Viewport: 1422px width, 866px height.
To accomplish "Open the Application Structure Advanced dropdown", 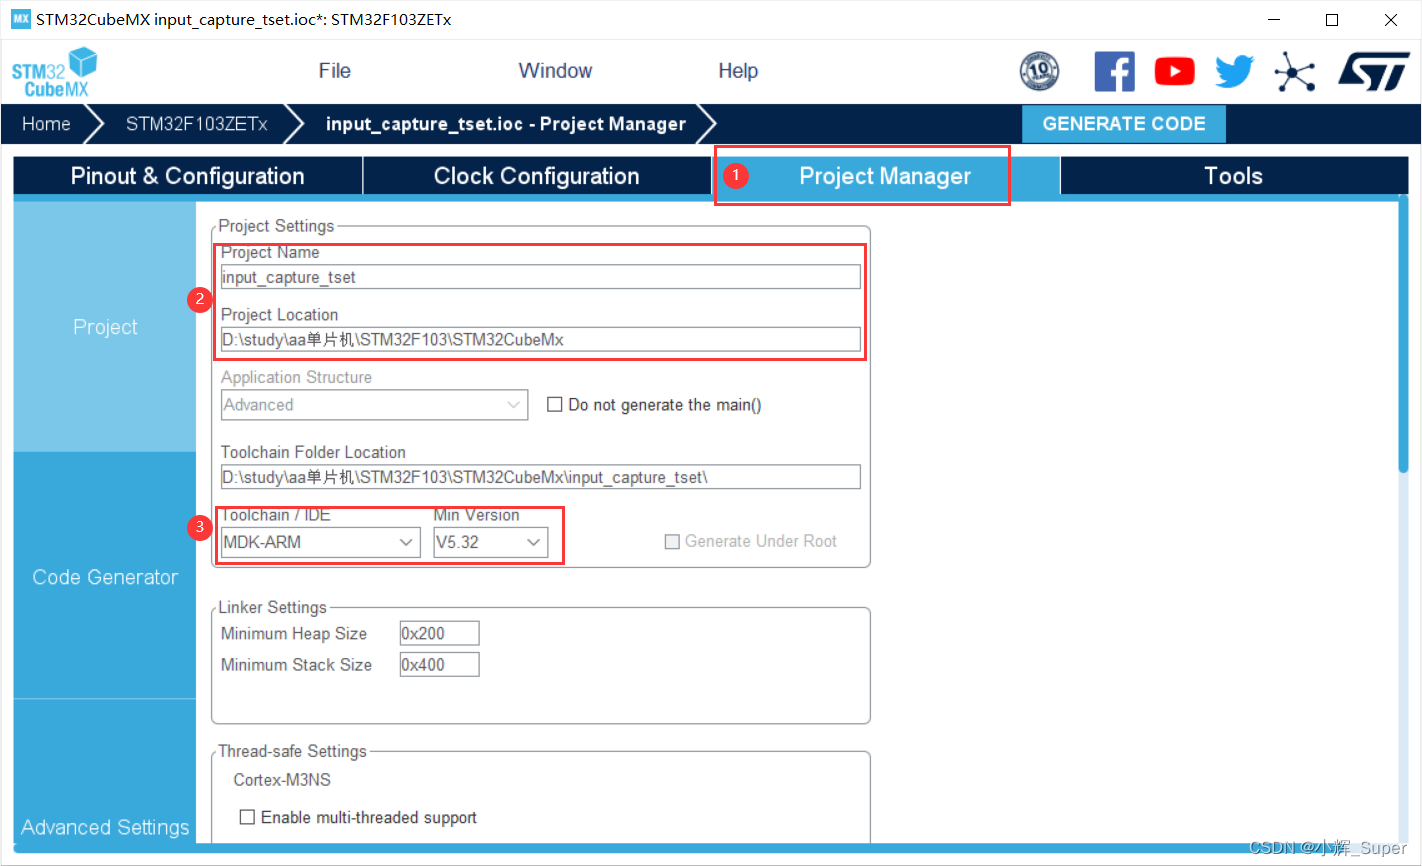I will [374, 405].
